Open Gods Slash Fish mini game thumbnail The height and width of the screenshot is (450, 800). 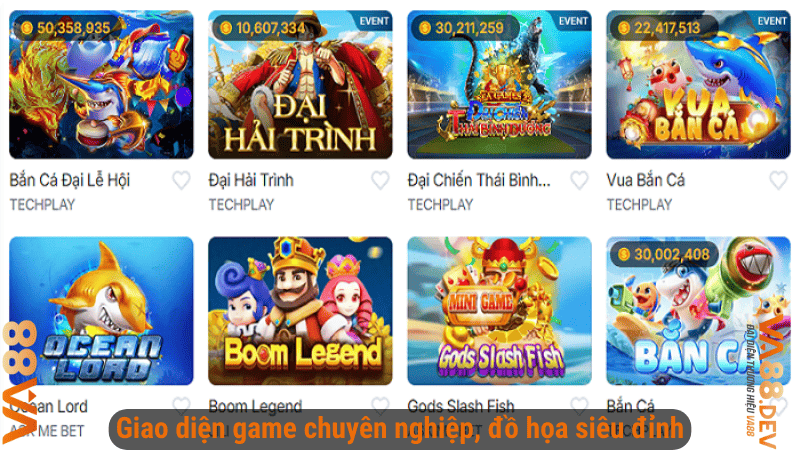pos(499,311)
